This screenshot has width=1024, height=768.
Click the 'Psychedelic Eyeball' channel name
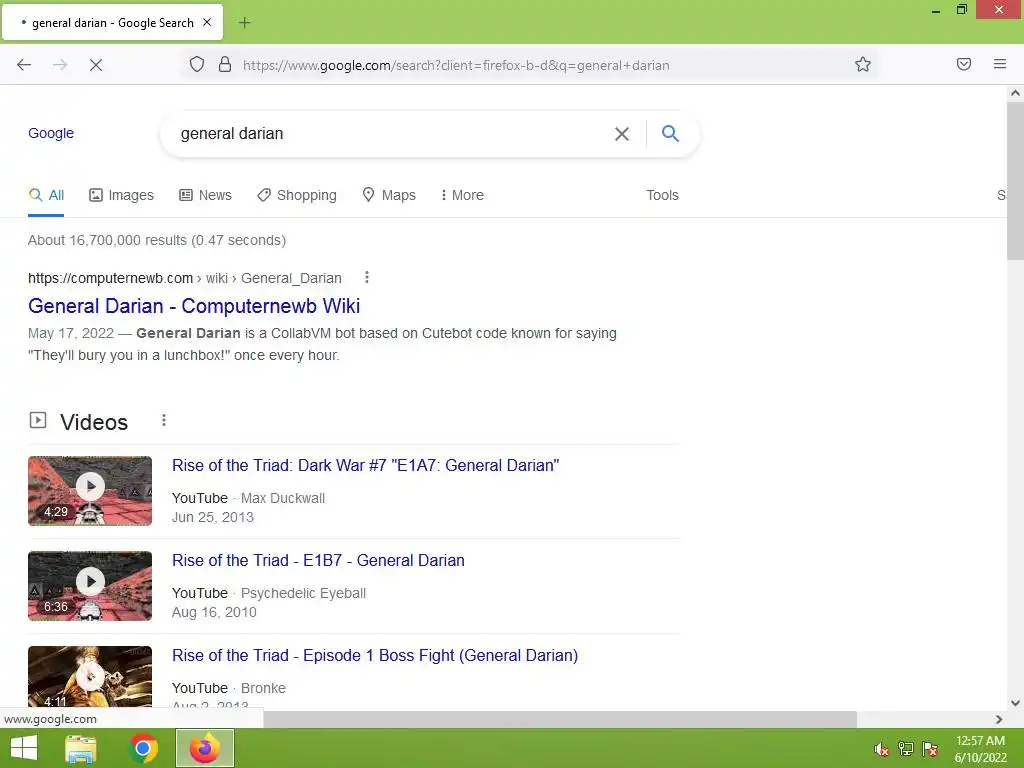[303, 593]
